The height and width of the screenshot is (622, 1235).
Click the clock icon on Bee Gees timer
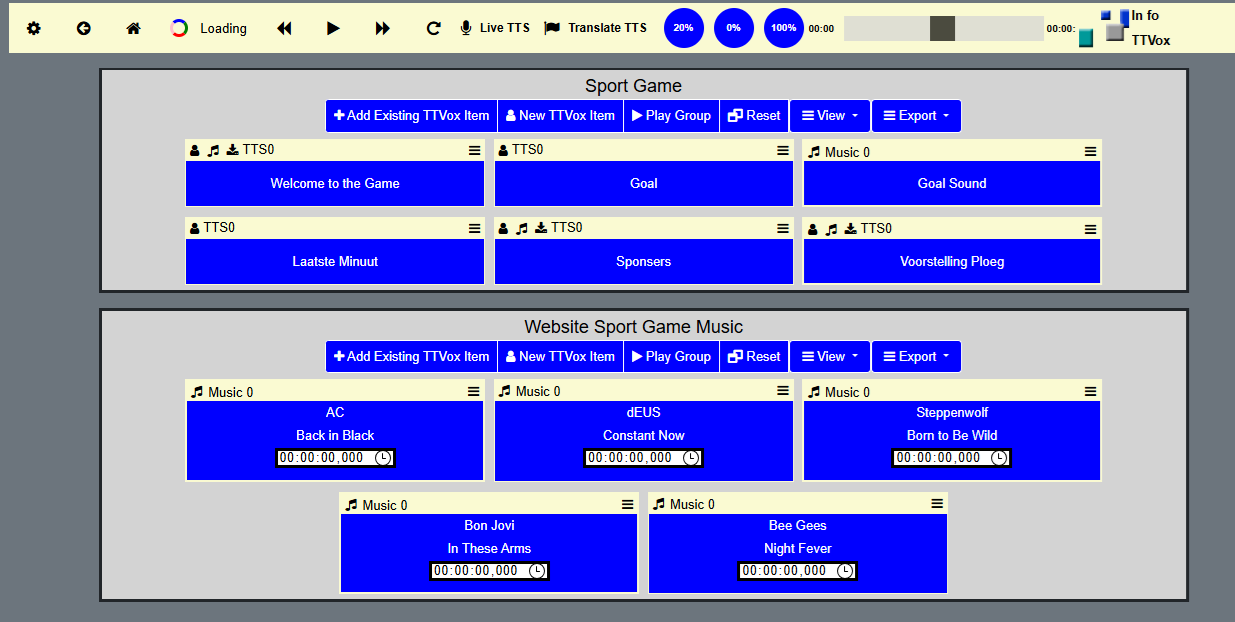click(845, 571)
